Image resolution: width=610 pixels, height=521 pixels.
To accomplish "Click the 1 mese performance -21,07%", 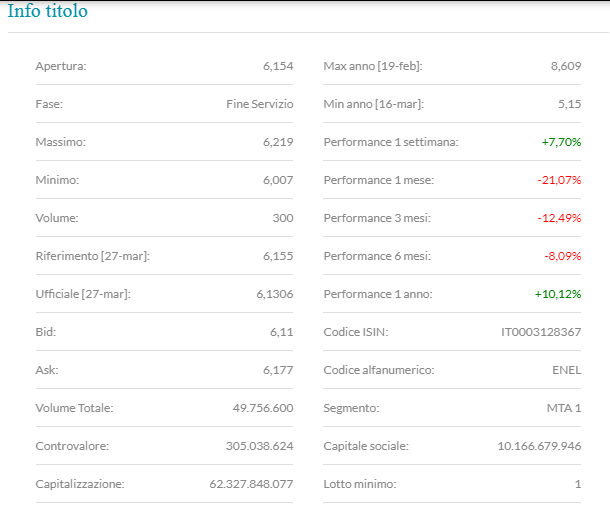I will 559,180.
